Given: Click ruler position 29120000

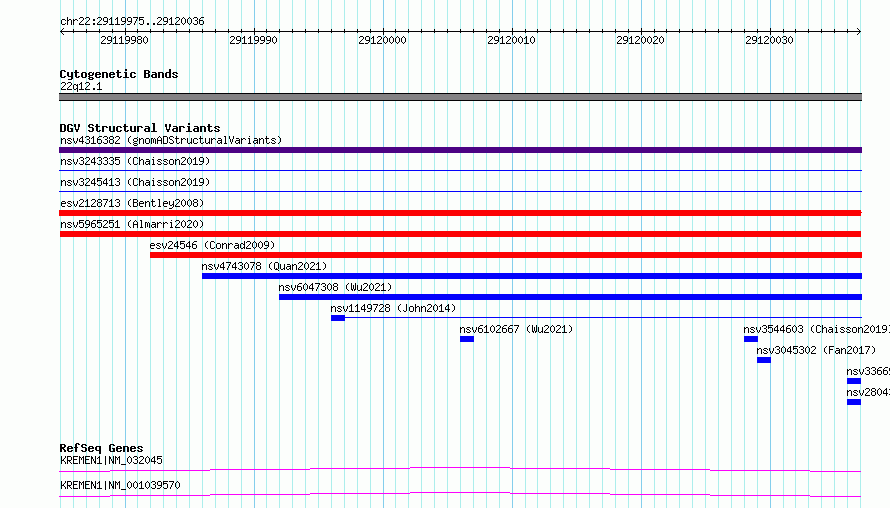Looking at the screenshot, I should coord(382,40).
